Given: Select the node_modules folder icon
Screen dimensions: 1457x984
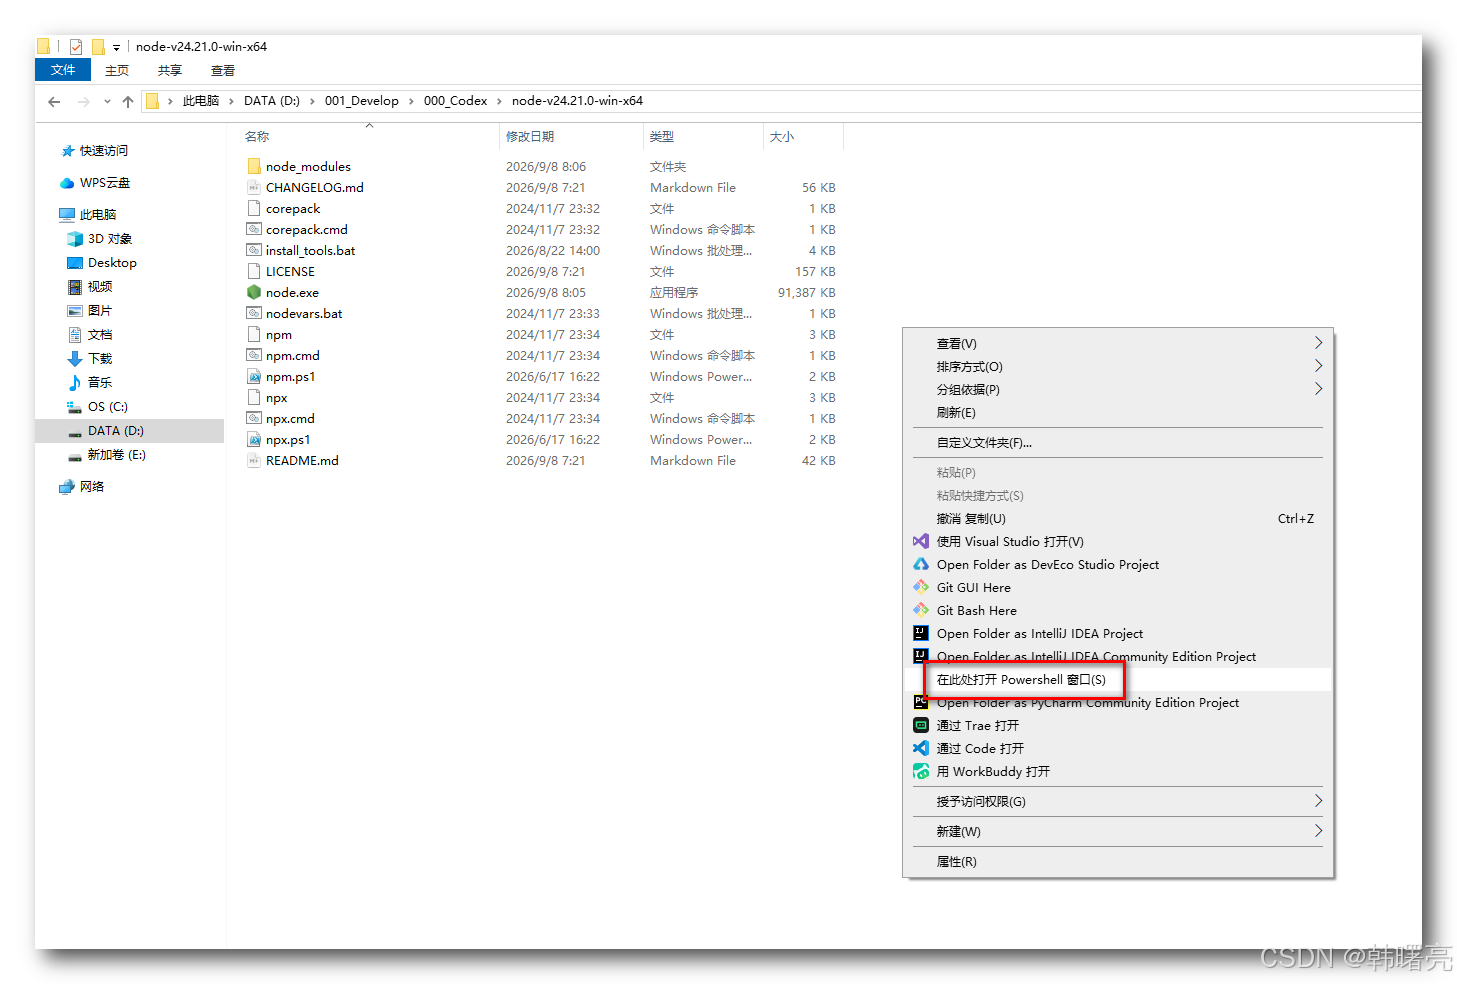Looking at the screenshot, I should (x=254, y=166).
